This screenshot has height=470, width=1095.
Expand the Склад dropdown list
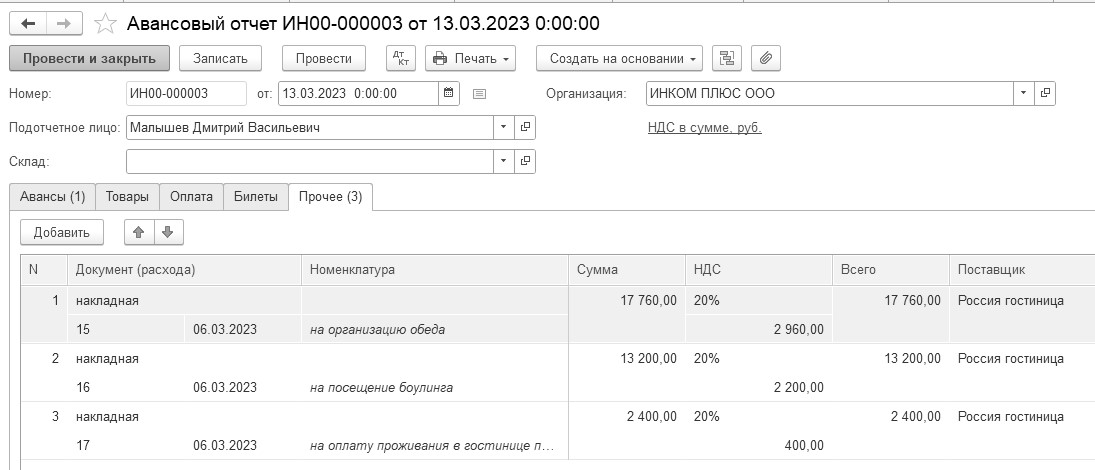coord(503,161)
